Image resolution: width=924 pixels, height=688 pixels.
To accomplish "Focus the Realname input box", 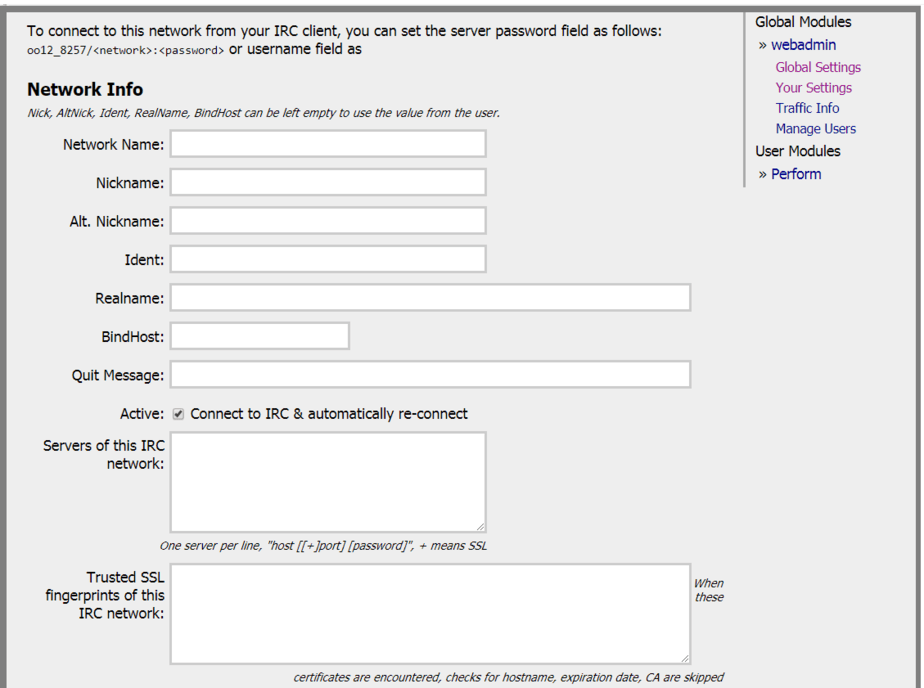I will click(x=430, y=297).
